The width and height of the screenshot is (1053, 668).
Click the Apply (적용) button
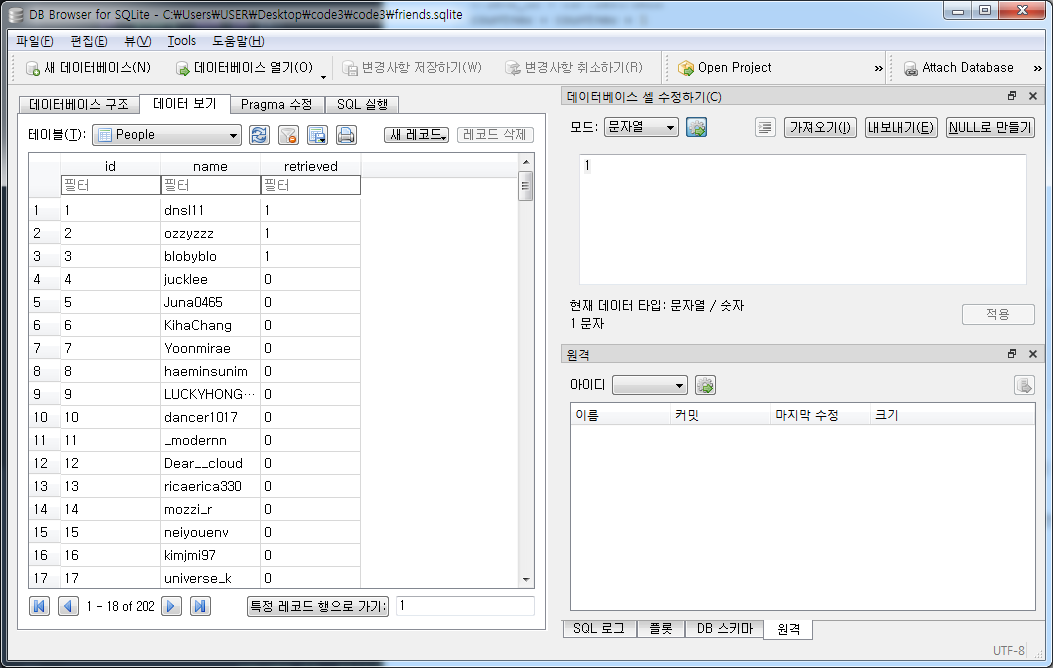pos(998,314)
